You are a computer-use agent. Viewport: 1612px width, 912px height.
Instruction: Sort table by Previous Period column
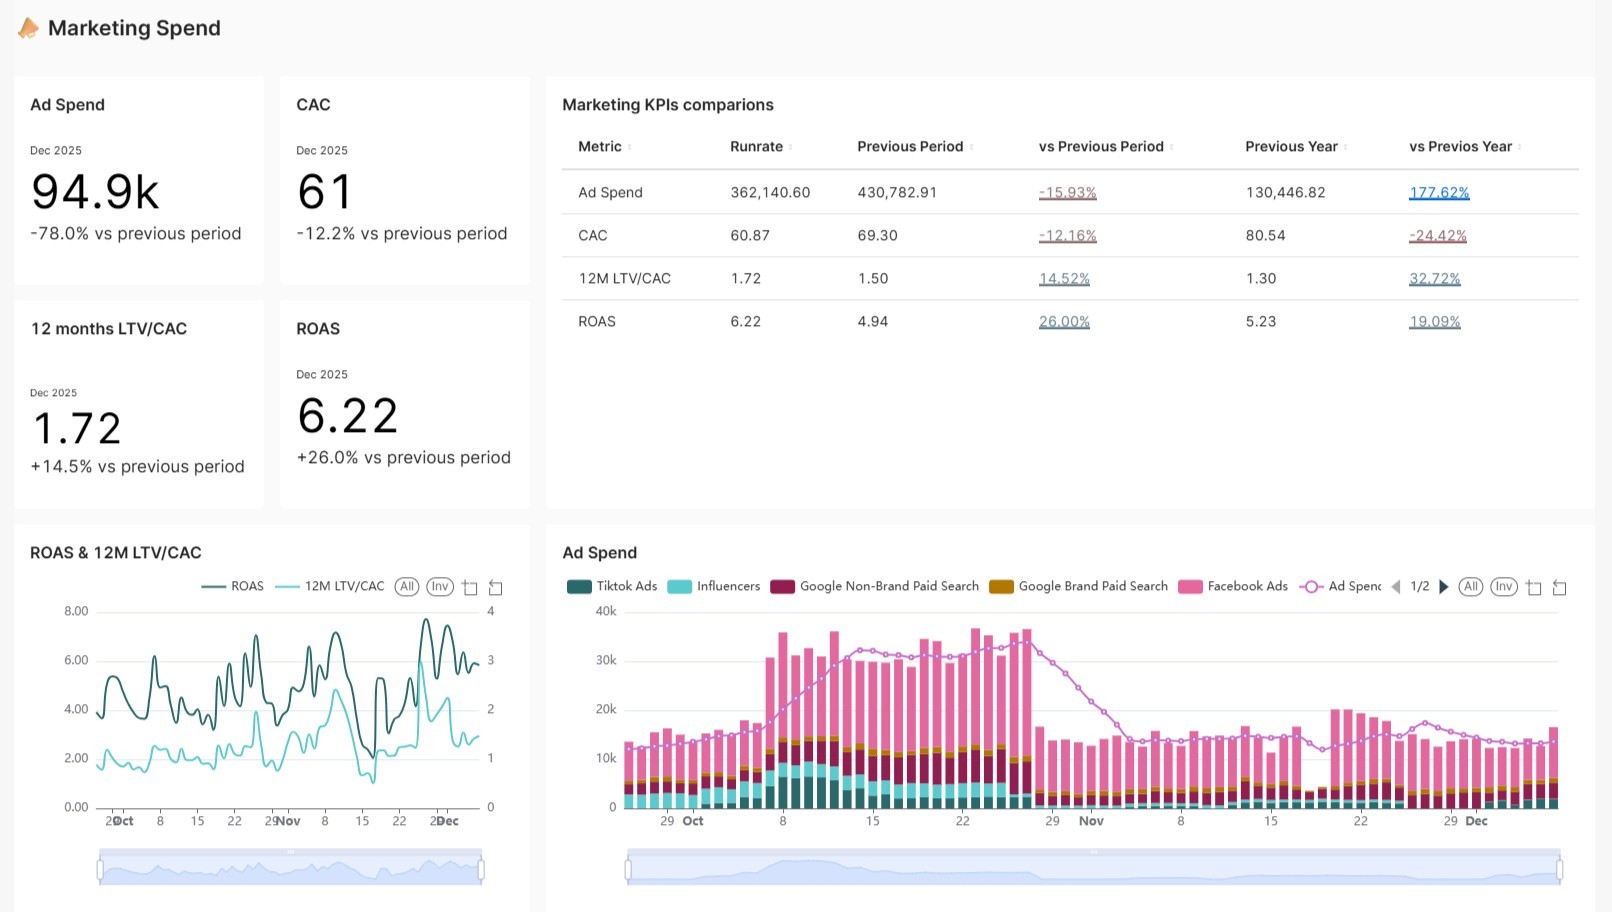910,147
